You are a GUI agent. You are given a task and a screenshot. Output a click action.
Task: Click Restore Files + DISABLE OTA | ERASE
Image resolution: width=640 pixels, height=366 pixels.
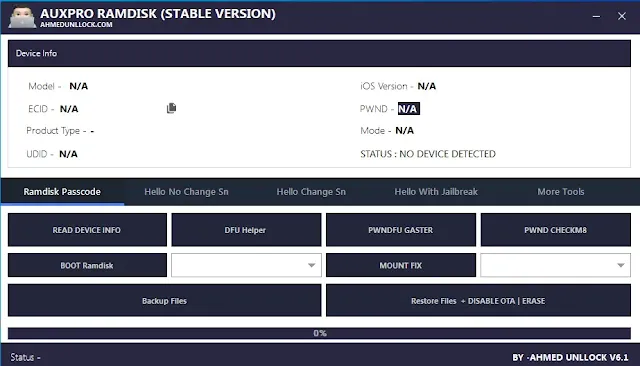[x=478, y=301]
